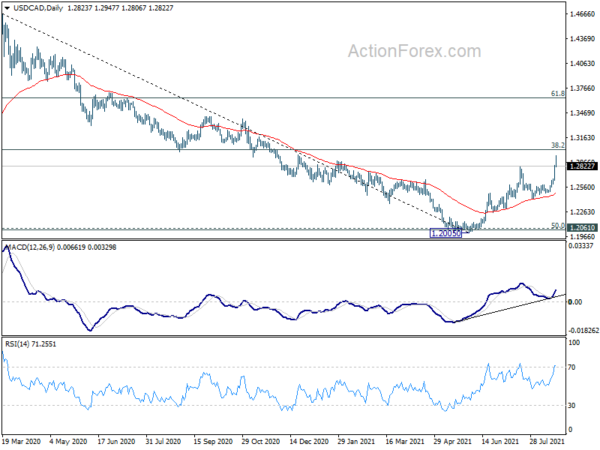The width and height of the screenshot is (600, 450).
Task: Select the 28 Jul 2021 date marker
Action: pos(547,441)
